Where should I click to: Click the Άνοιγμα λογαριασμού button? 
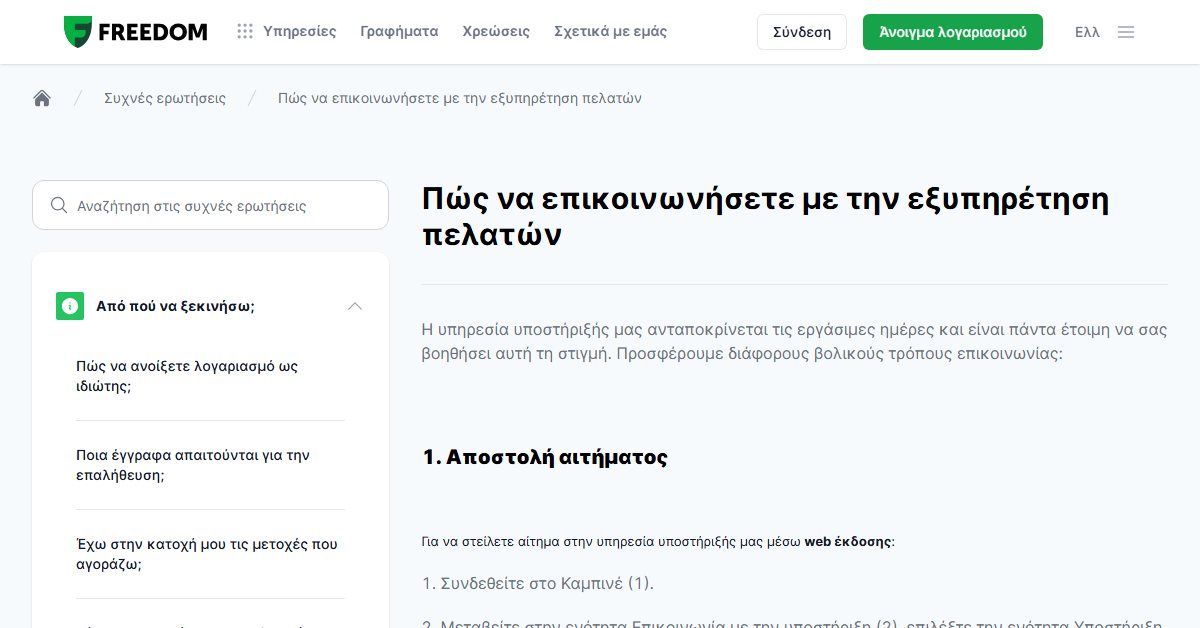pyautogui.click(x=953, y=32)
